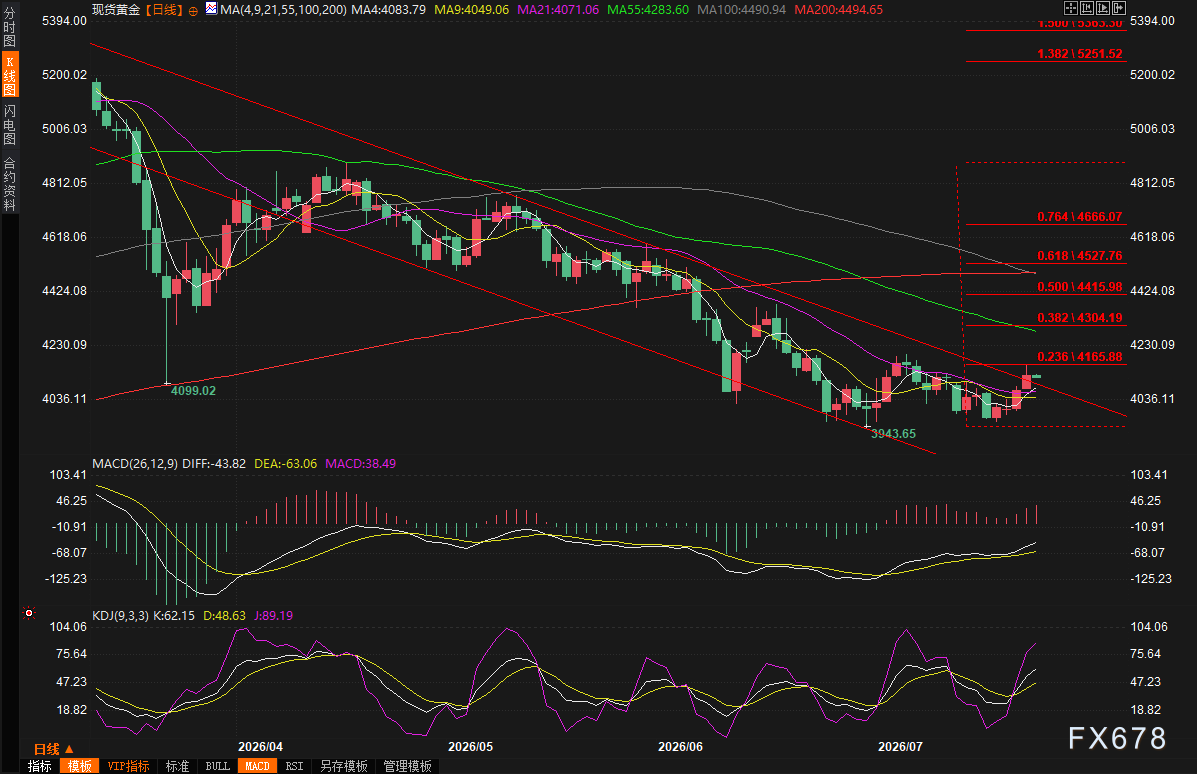Open the 闪电图 side tab
Image resolution: width=1197 pixels, height=774 pixels.
tap(9, 124)
